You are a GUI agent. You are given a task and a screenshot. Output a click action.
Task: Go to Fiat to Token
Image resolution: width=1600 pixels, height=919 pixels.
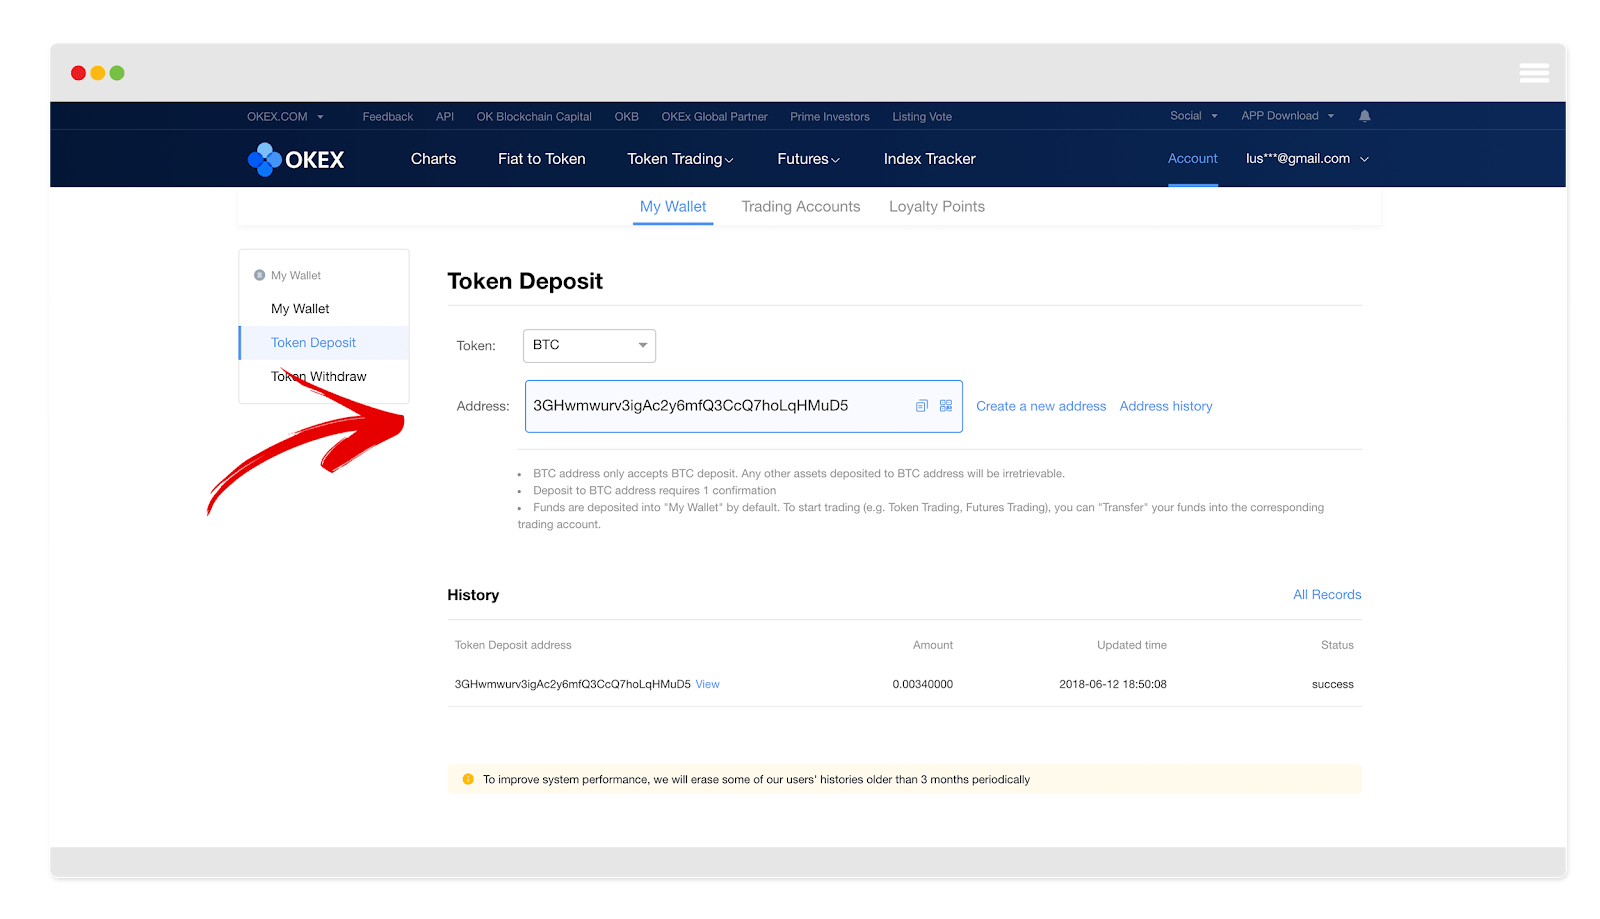[542, 159]
